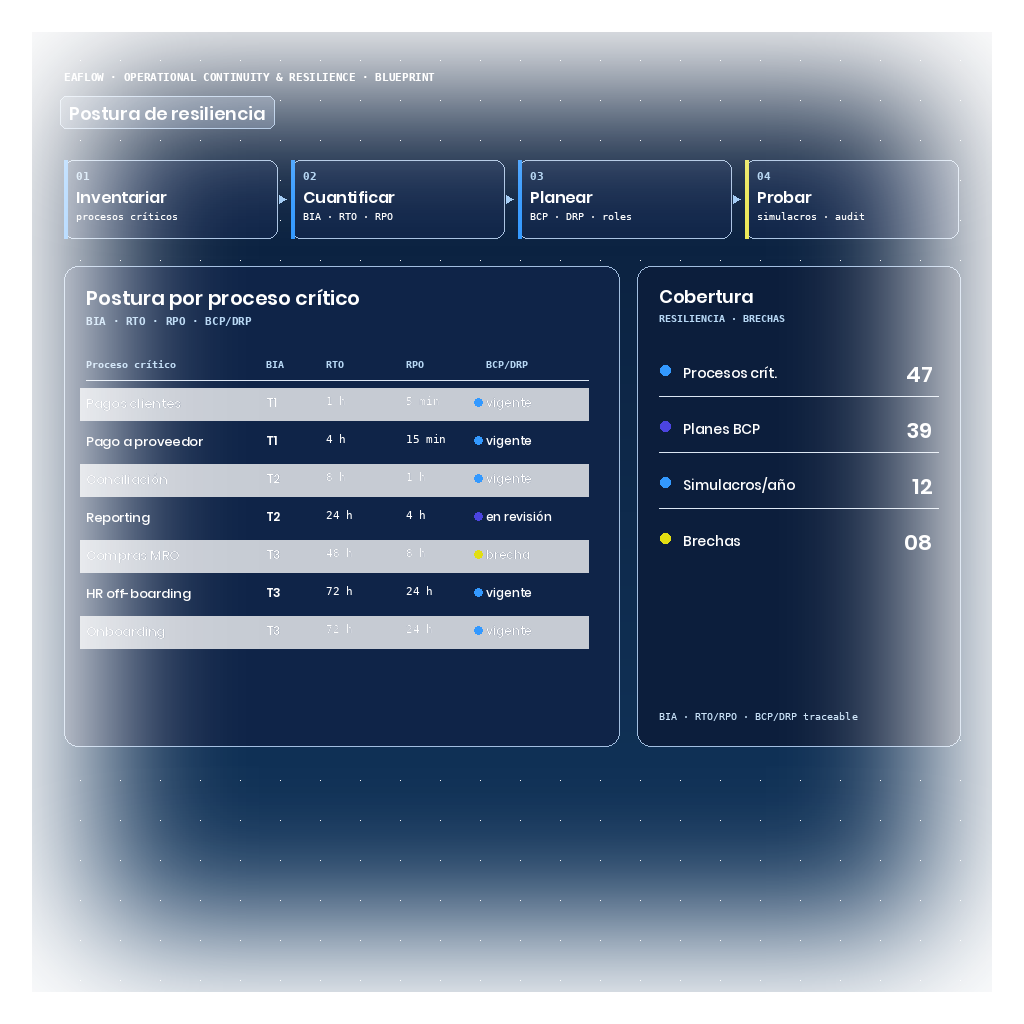Click T3 BIA tier in HR off-boarding row
This screenshot has width=1024, height=1024.
tap(274, 592)
